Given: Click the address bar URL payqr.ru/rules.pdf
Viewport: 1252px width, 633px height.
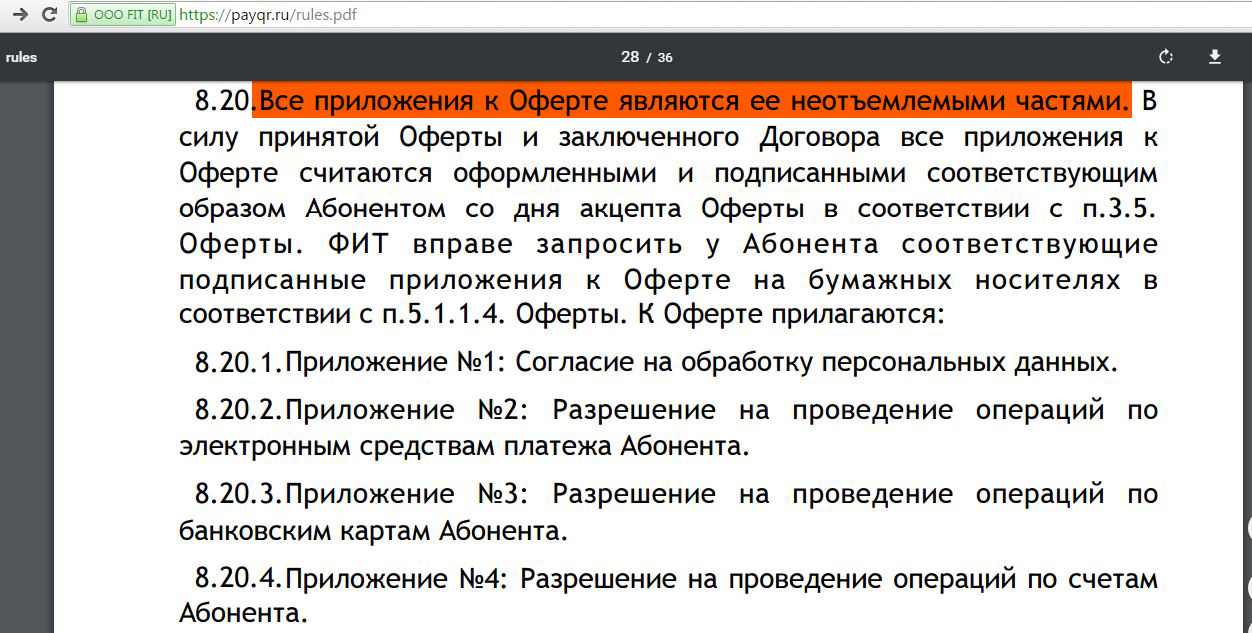Looking at the screenshot, I should tap(267, 15).
